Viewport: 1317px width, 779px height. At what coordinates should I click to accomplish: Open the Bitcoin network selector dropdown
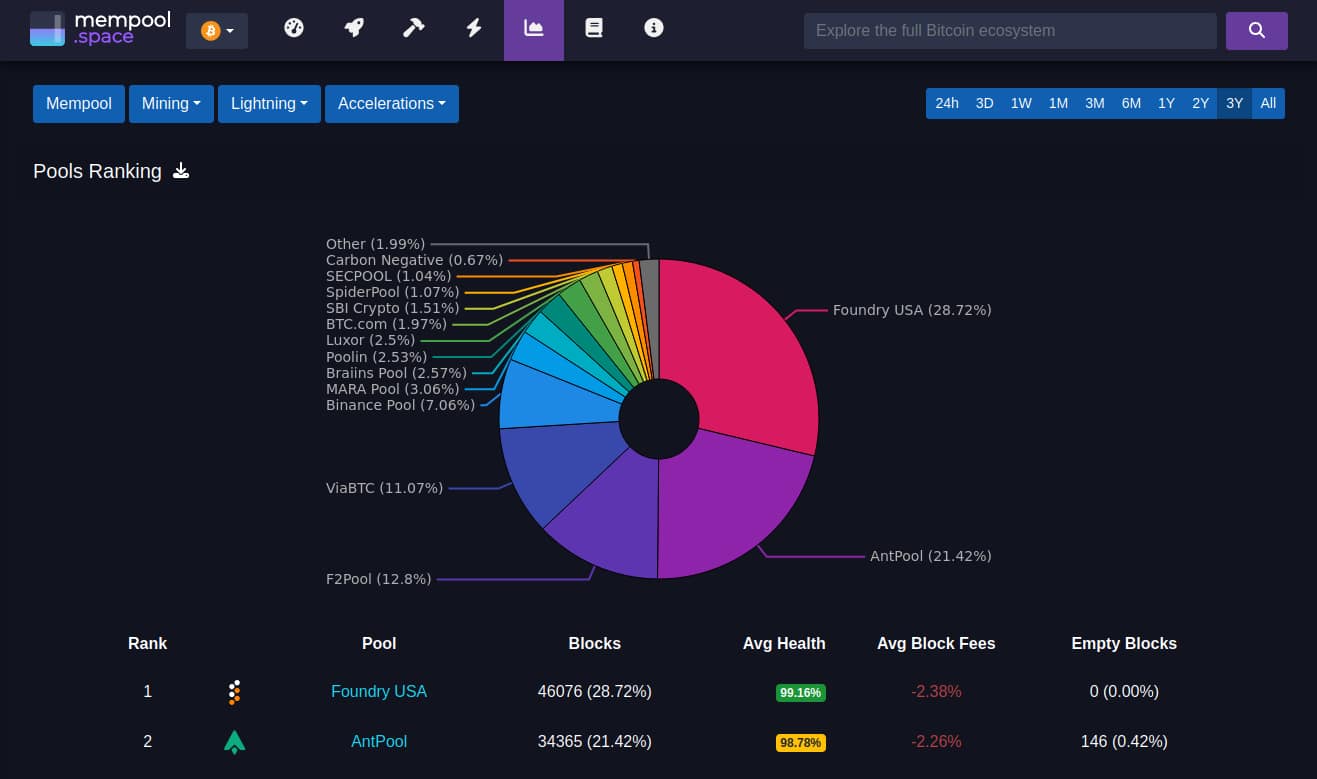tap(216, 30)
